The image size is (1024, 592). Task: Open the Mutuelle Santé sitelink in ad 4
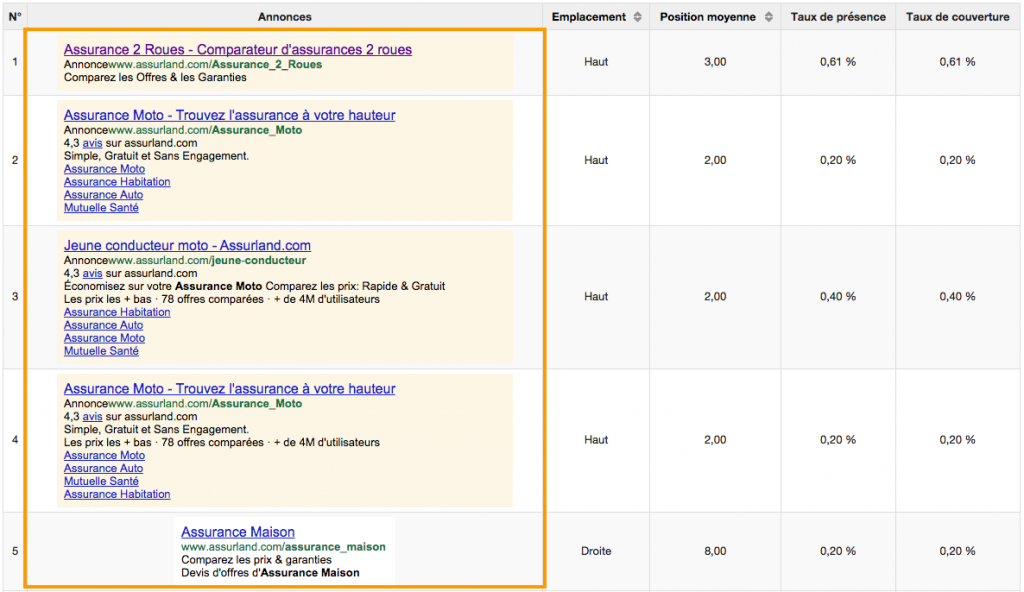(x=101, y=482)
